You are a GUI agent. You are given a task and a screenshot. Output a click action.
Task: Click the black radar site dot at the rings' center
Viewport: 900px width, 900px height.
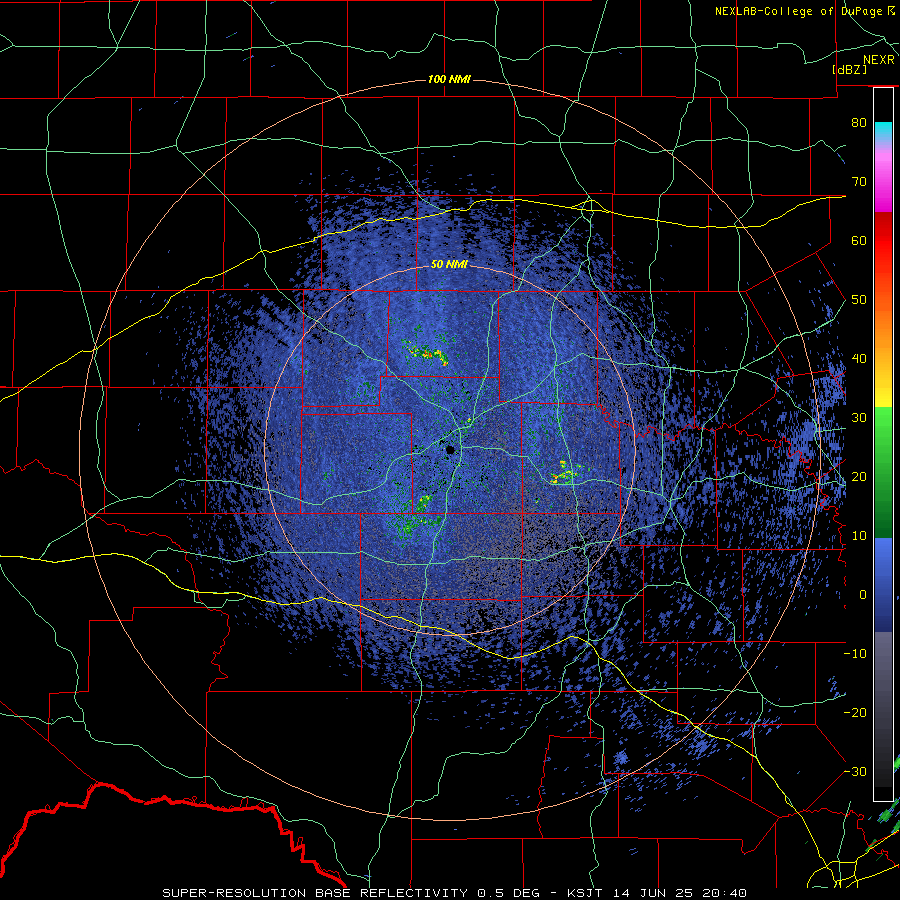click(450, 449)
